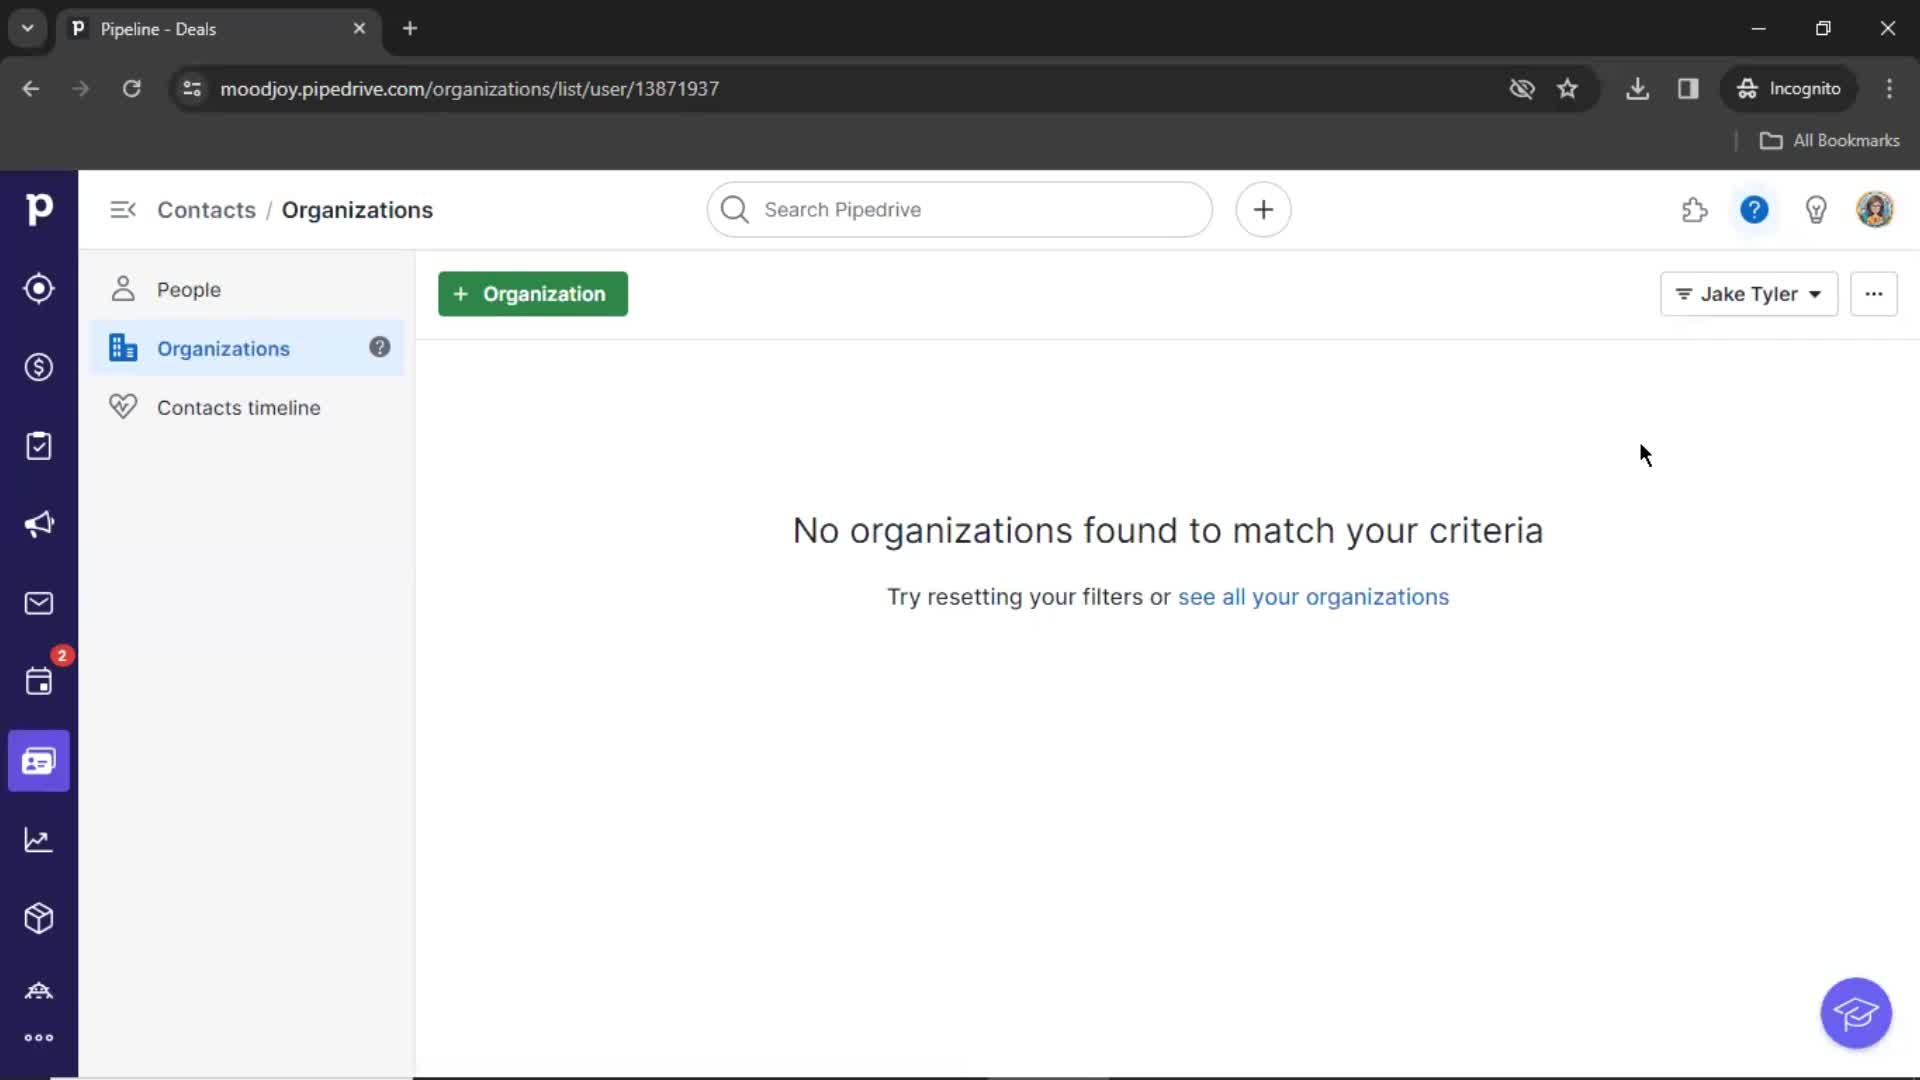Image resolution: width=1920 pixels, height=1080 pixels.
Task: Click the Deals dollar sign icon
Action: pos(40,367)
